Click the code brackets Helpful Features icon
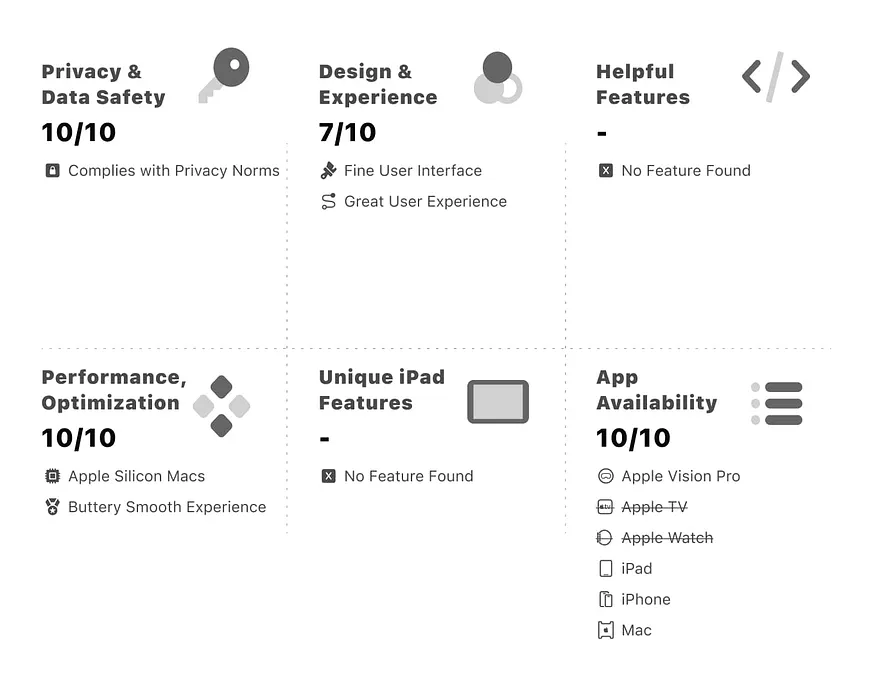The width and height of the screenshot is (873, 697). pos(776,77)
